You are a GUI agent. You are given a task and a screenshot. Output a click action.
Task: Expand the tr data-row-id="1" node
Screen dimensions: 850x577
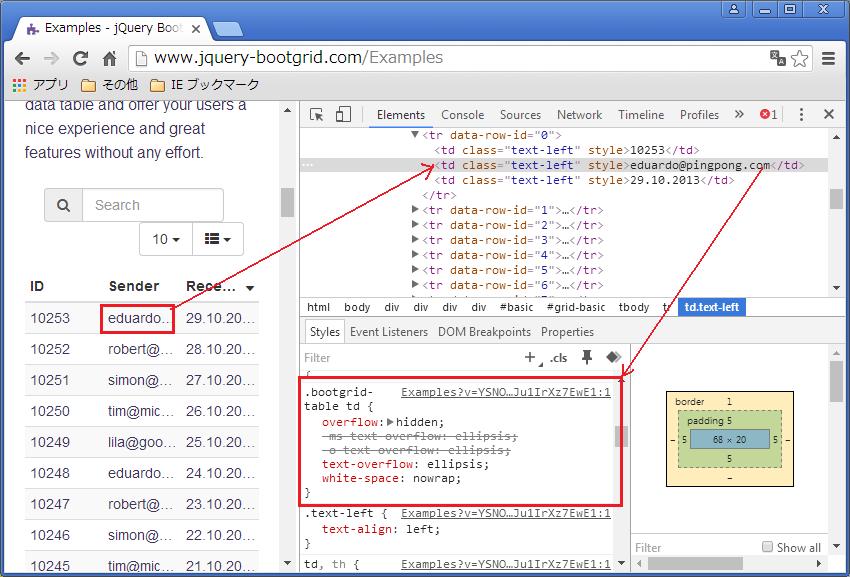click(415, 209)
